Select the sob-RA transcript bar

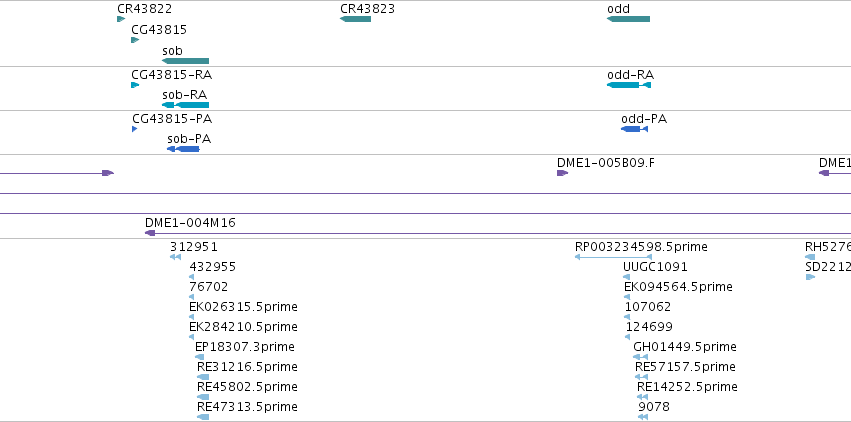[186, 105]
